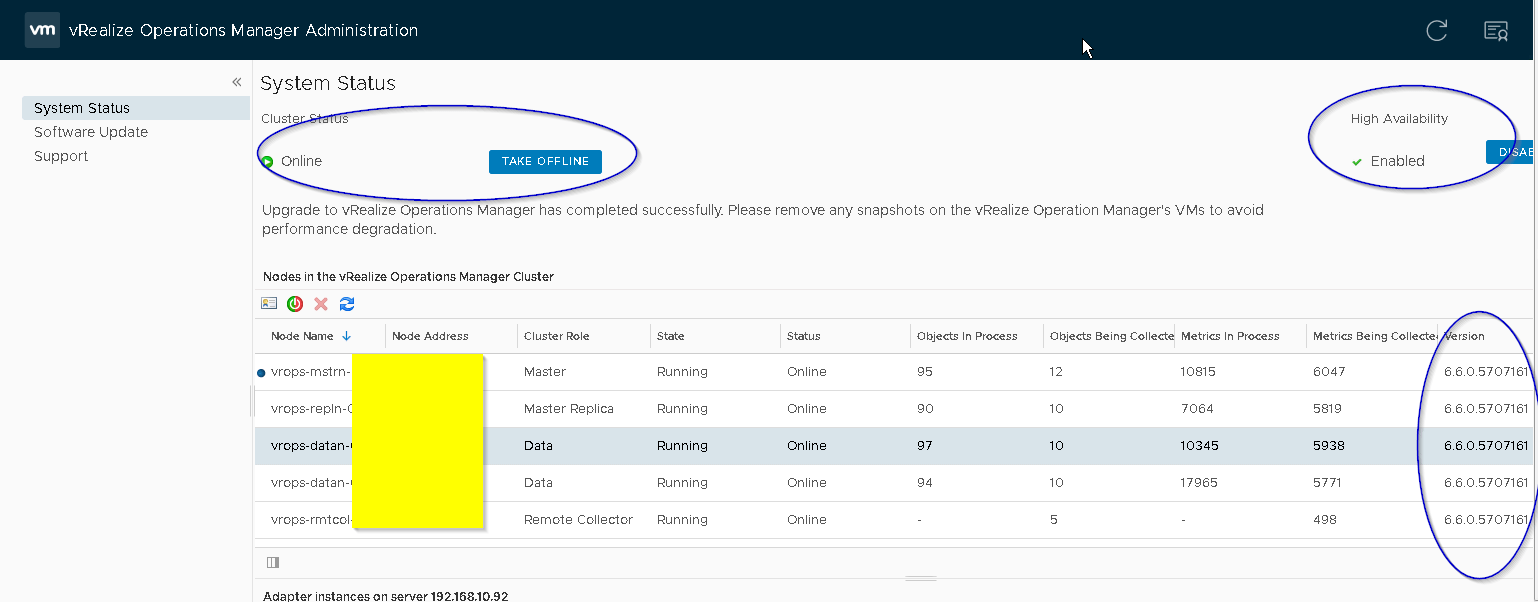Click the node details card icon
This screenshot has height=602, width=1538.
pyautogui.click(x=269, y=304)
